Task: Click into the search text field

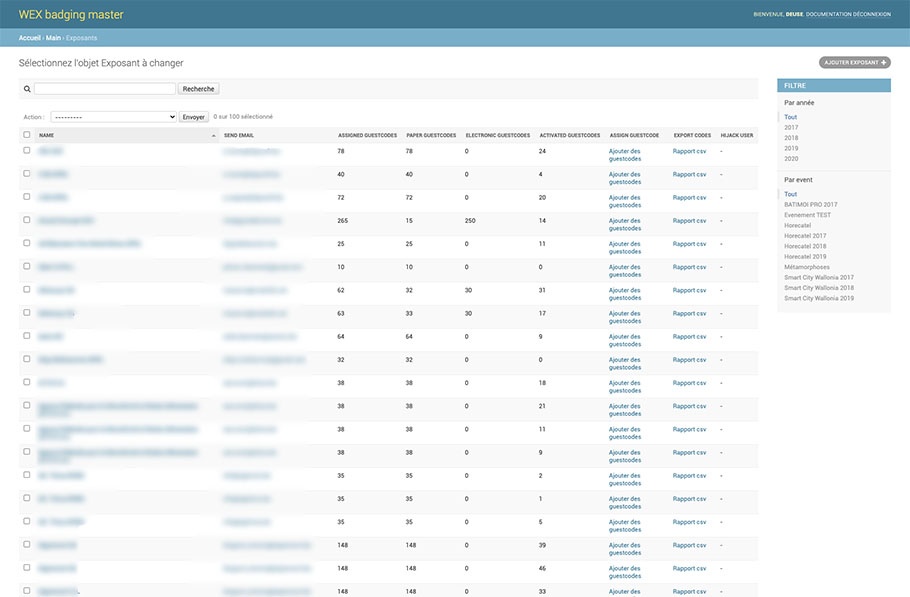Action: [104, 89]
